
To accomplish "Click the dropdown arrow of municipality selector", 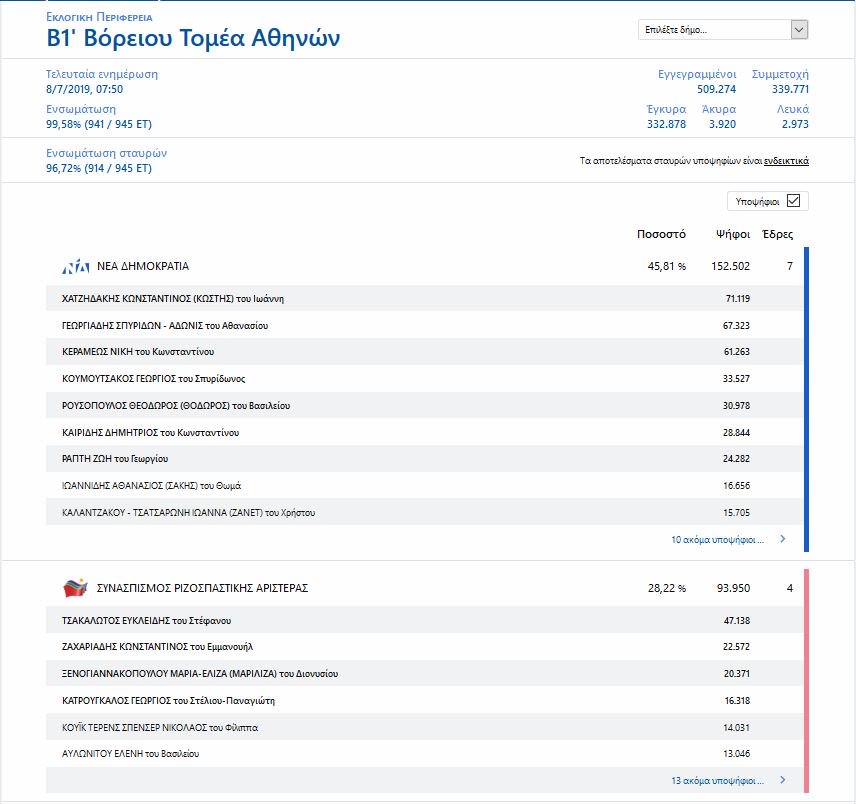I will pyautogui.click(x=799, y=29).
